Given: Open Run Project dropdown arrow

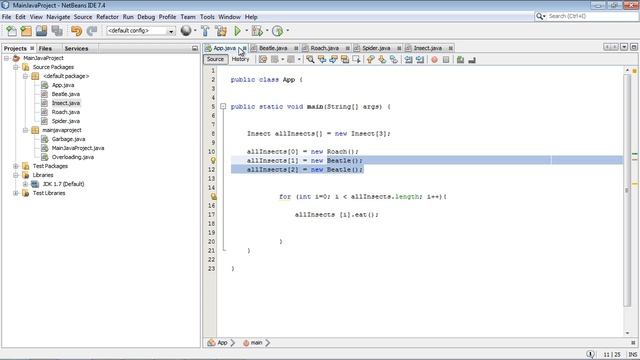Looking at the screenshot, I should click(x=246, y=31).
